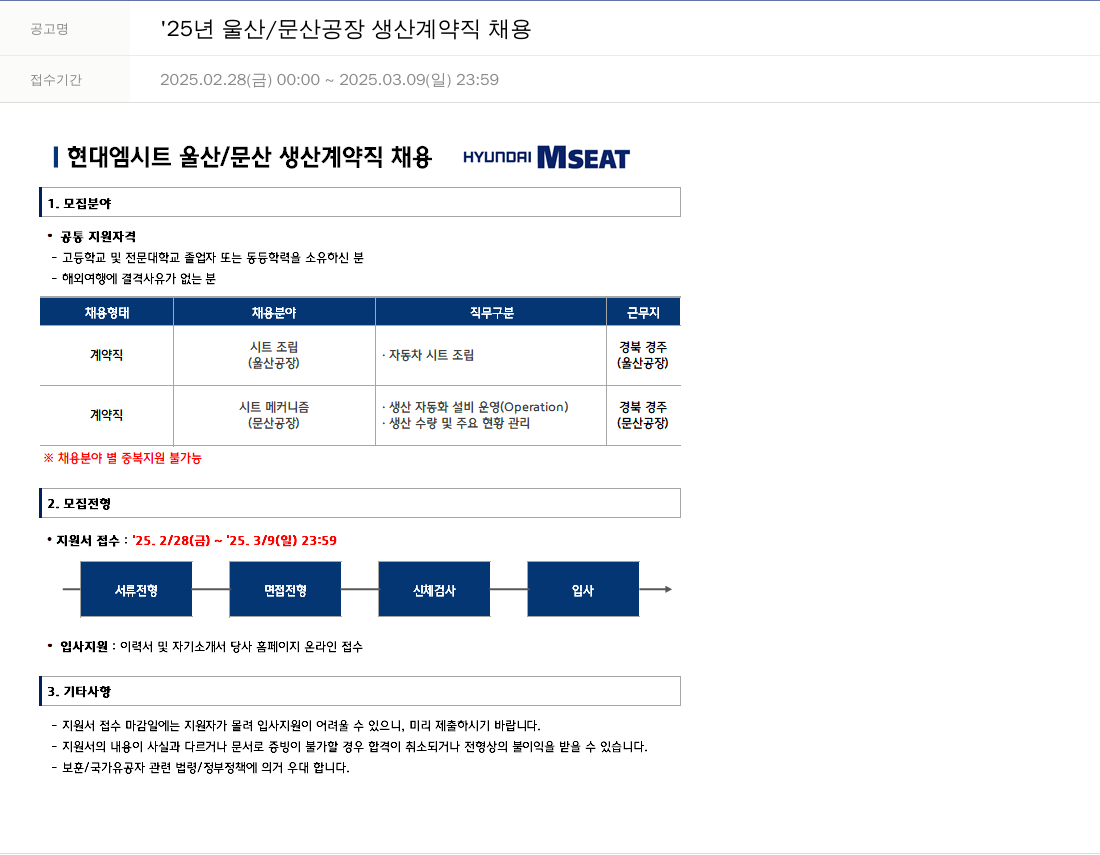Viewport: 1100px width, 855px height.
Task: Click the 계약직 cell in the 울산공장 row
Action: [x=107, y=355]
